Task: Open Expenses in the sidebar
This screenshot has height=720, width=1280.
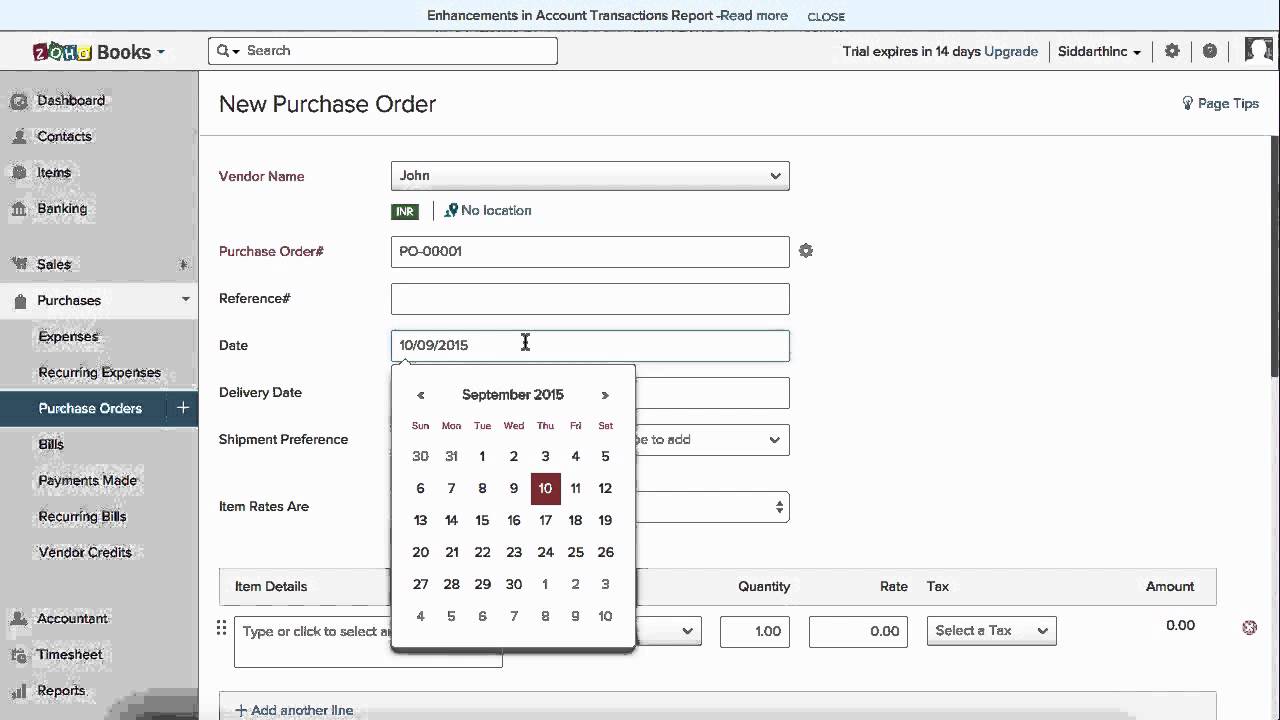Action: (68, 337)
